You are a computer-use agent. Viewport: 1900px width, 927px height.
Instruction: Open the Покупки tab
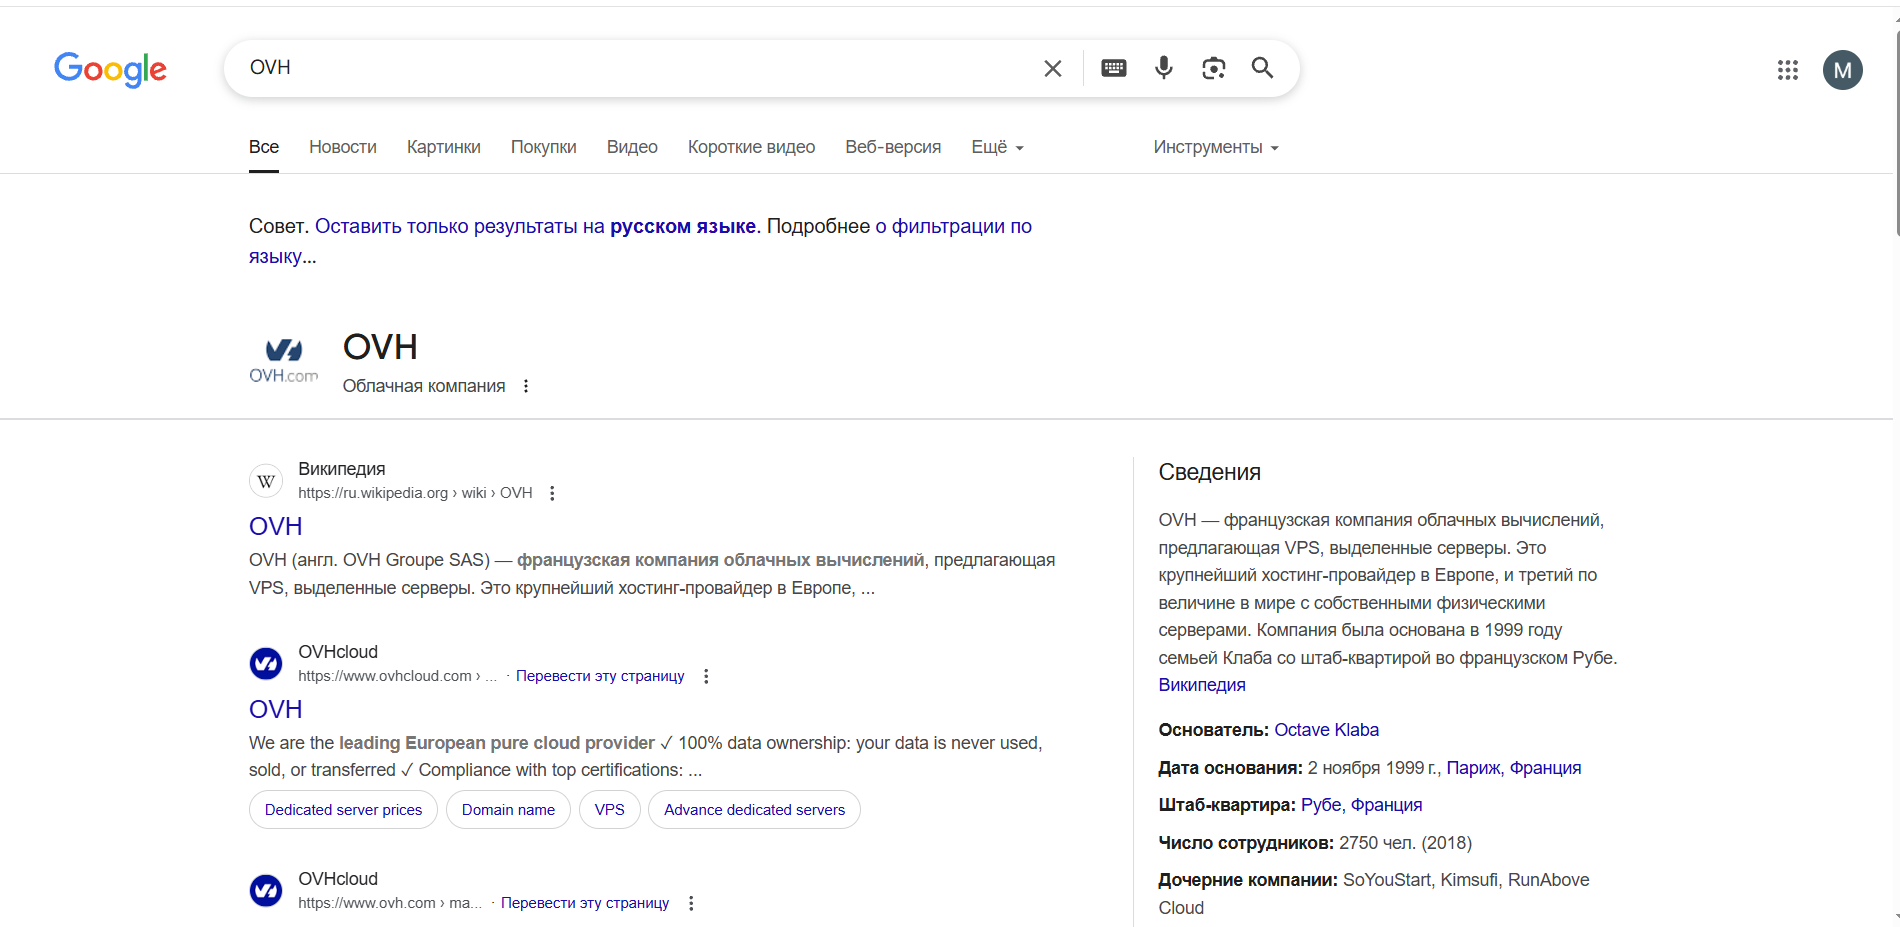tap(544, 147)
